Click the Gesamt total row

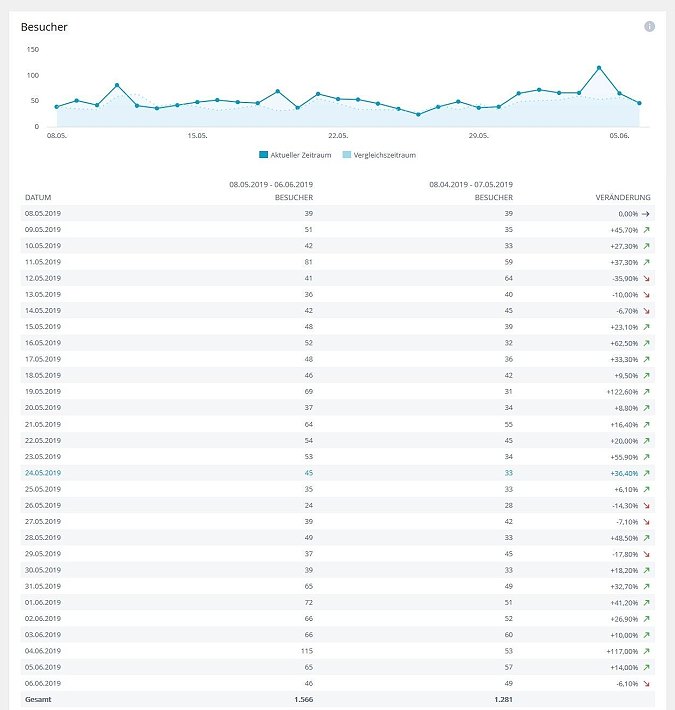tap(39, 700)
